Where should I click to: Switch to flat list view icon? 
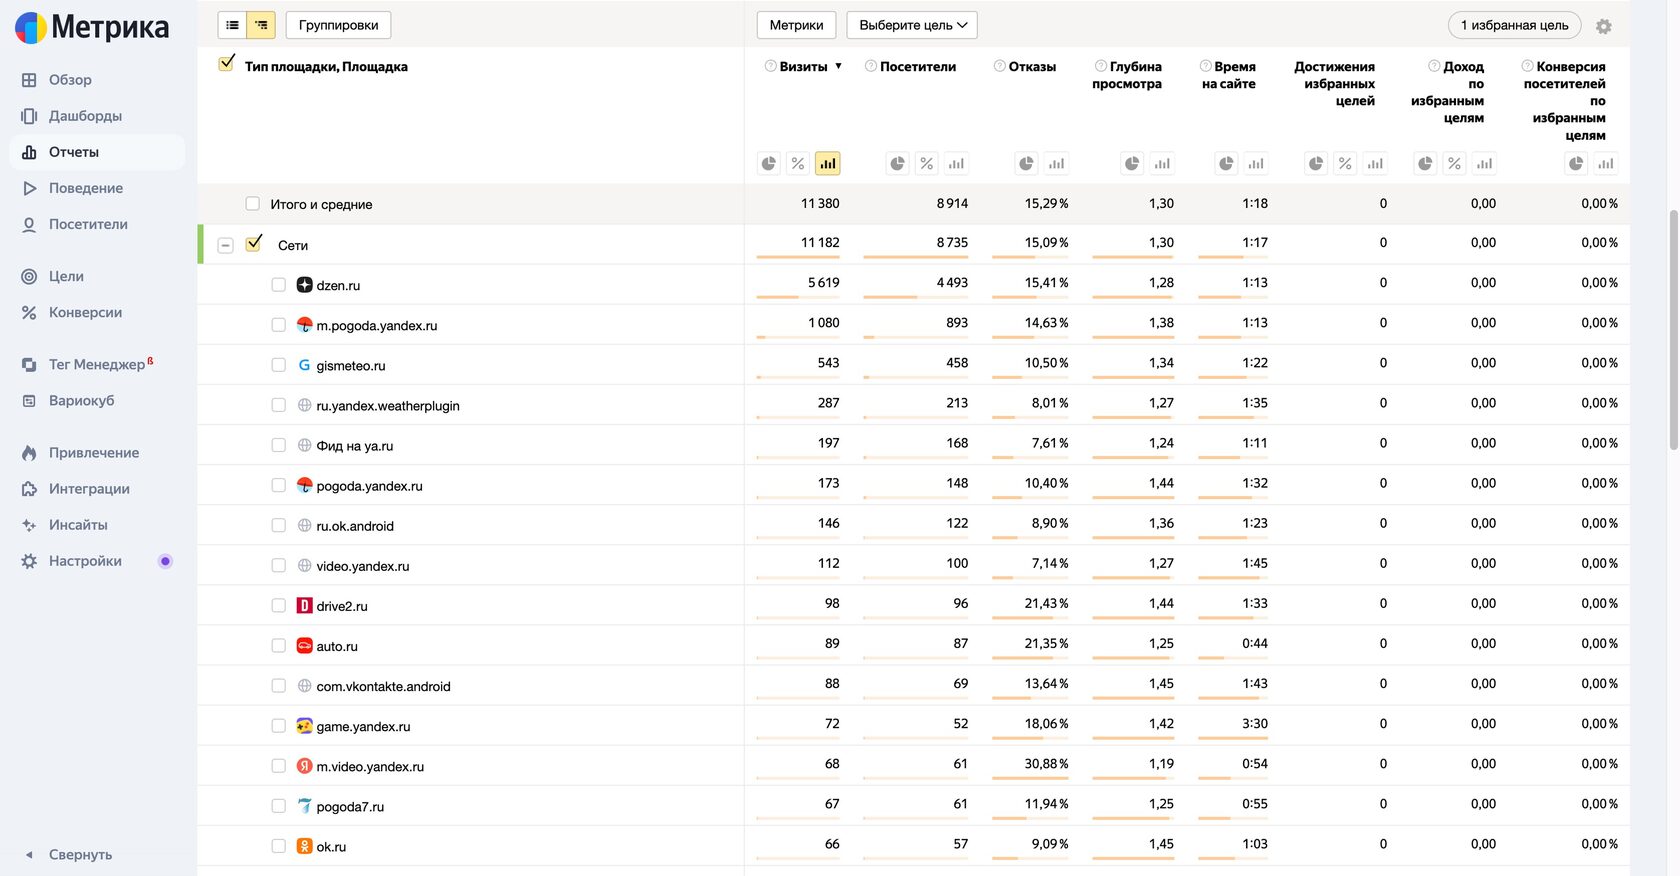click(x=232, y=25)
